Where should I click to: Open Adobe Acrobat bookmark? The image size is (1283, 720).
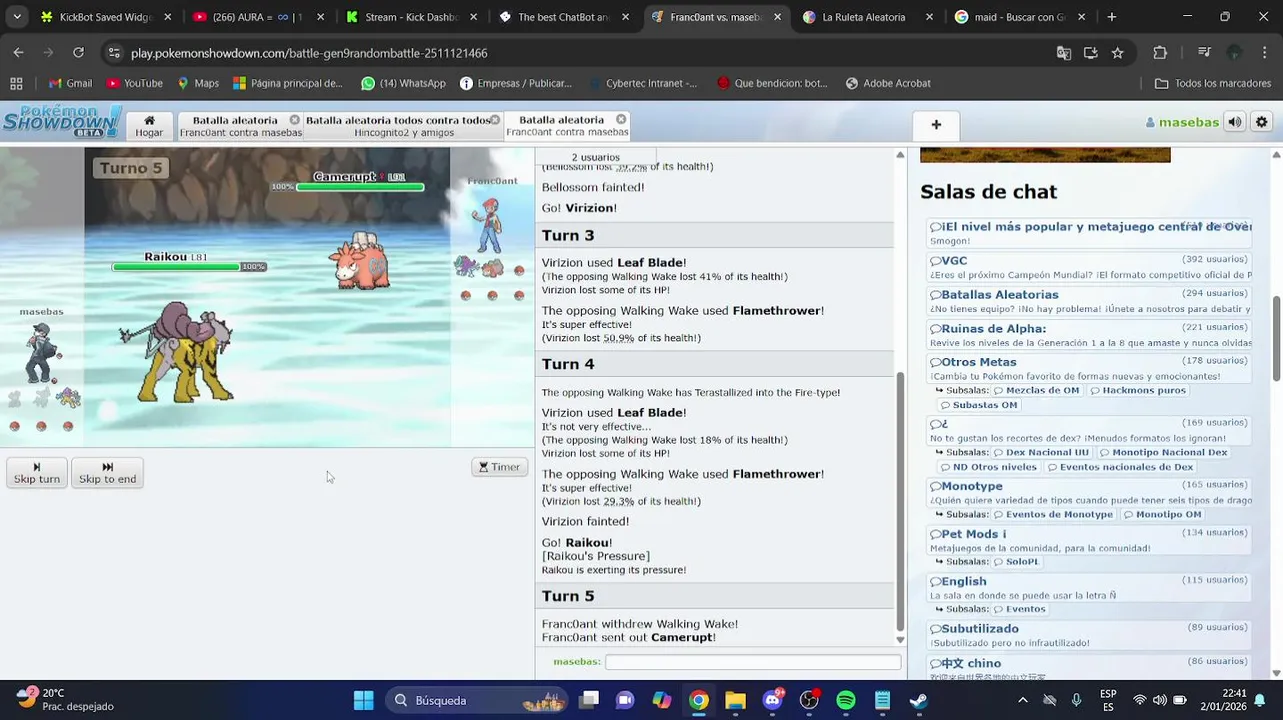(887, 83)
